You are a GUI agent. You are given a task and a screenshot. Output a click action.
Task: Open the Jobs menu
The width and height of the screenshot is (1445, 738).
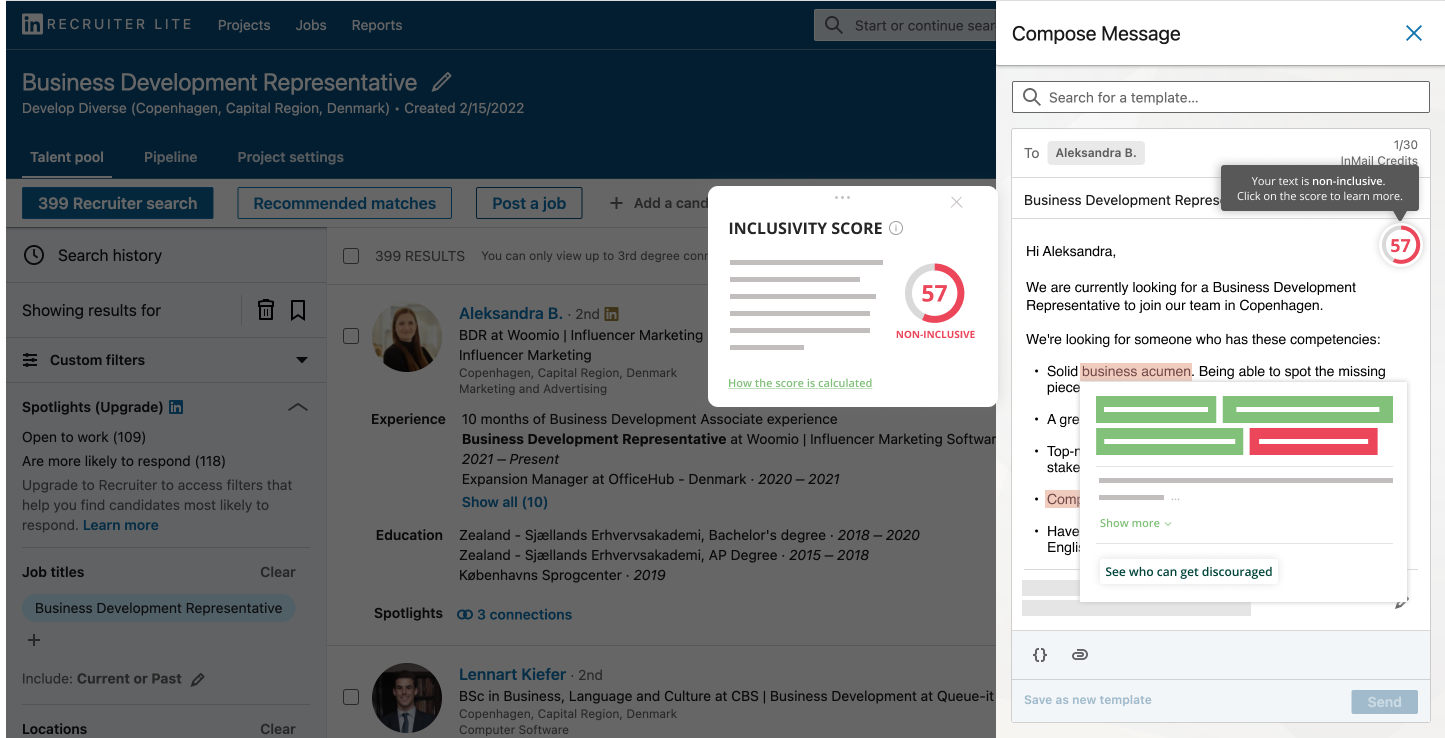pos(311,25)
